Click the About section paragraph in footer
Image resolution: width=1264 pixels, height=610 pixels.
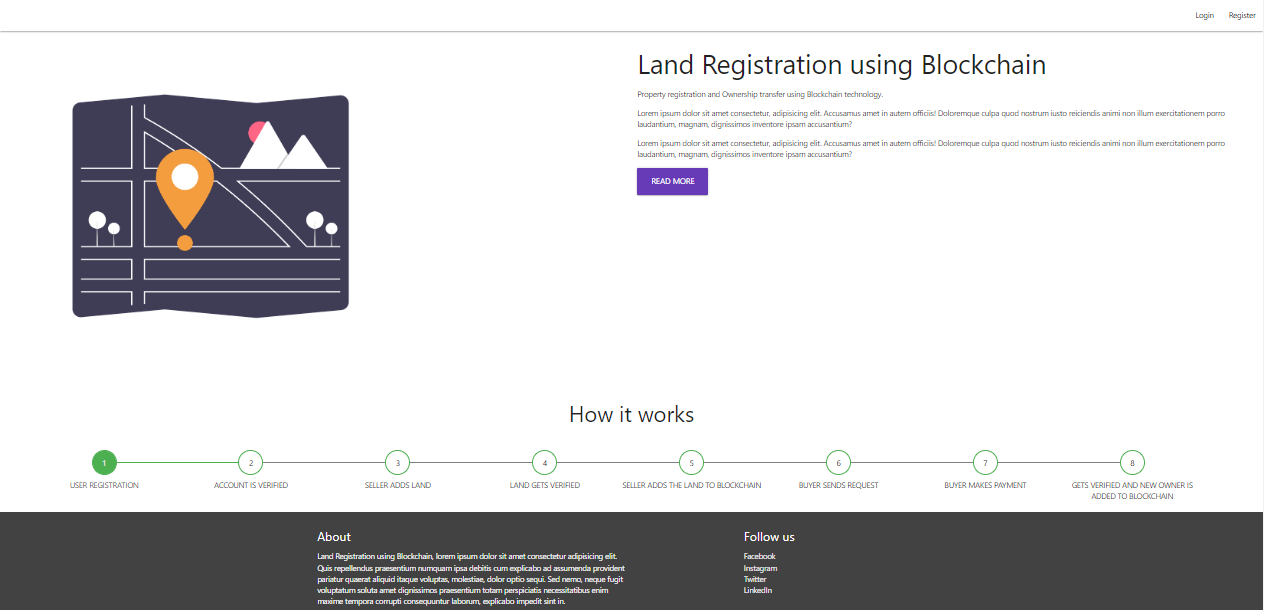[471, 579]
